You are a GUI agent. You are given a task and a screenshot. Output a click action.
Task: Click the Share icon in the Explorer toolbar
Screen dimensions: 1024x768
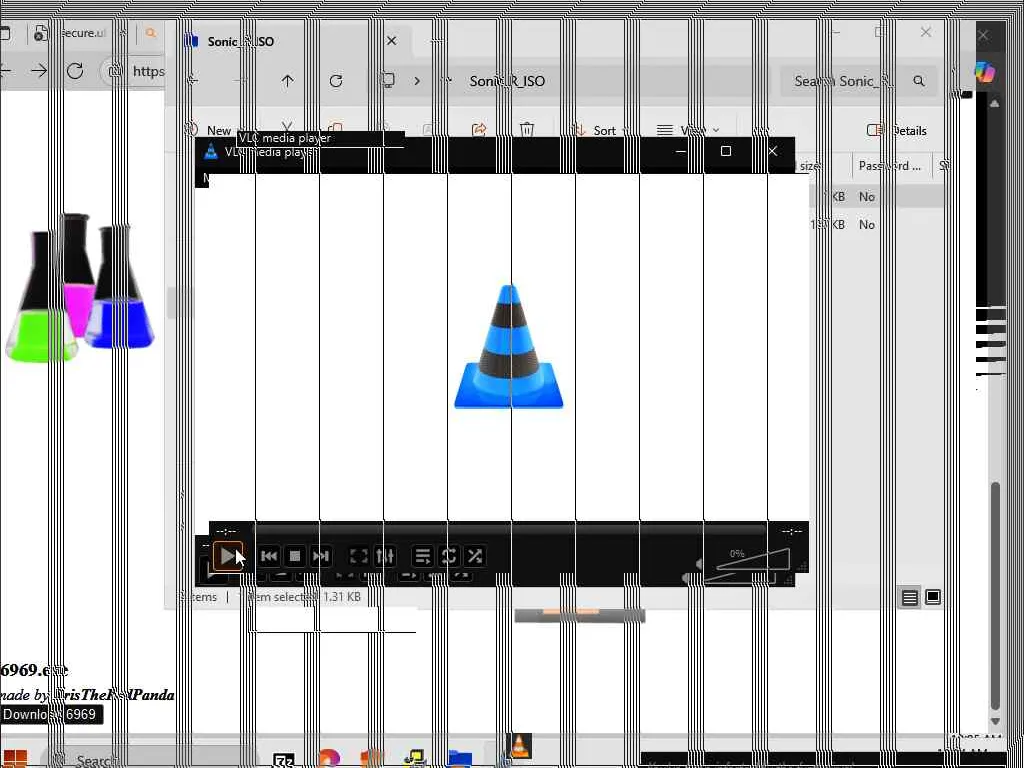pos(479,130)
